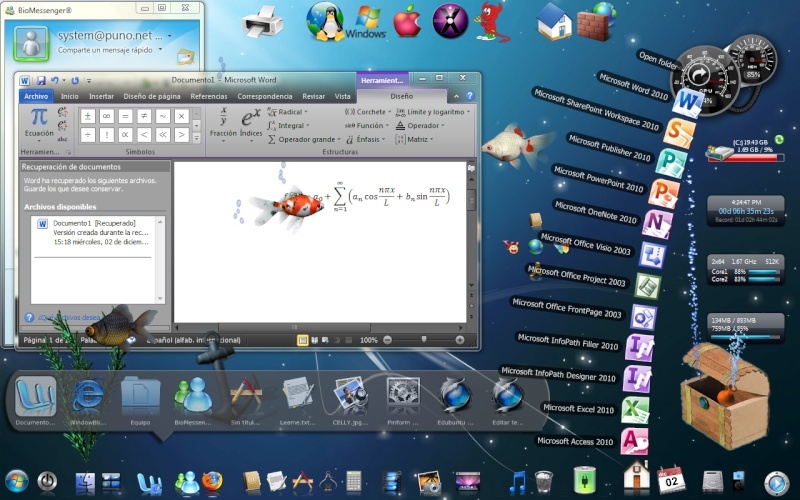The width and height of the screenshot is (800, 500).
Task: Click the Undo arrow in Word title bar
Action: click(x=55, y=81)
